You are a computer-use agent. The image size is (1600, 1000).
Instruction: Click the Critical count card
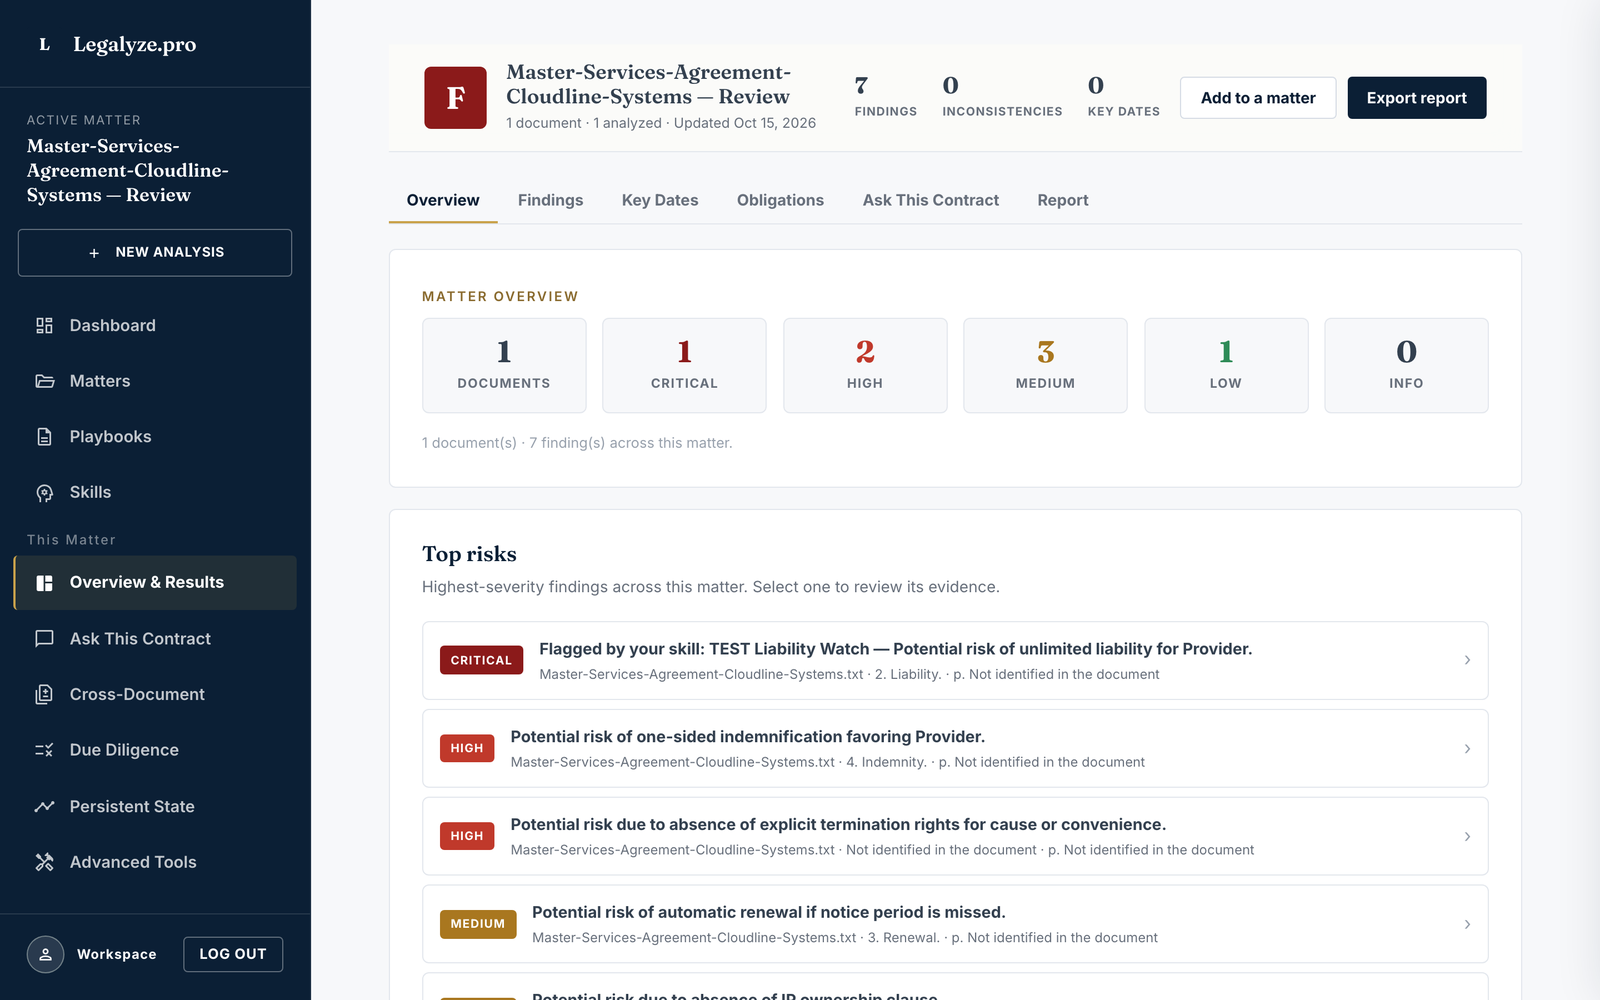point(684,366)
